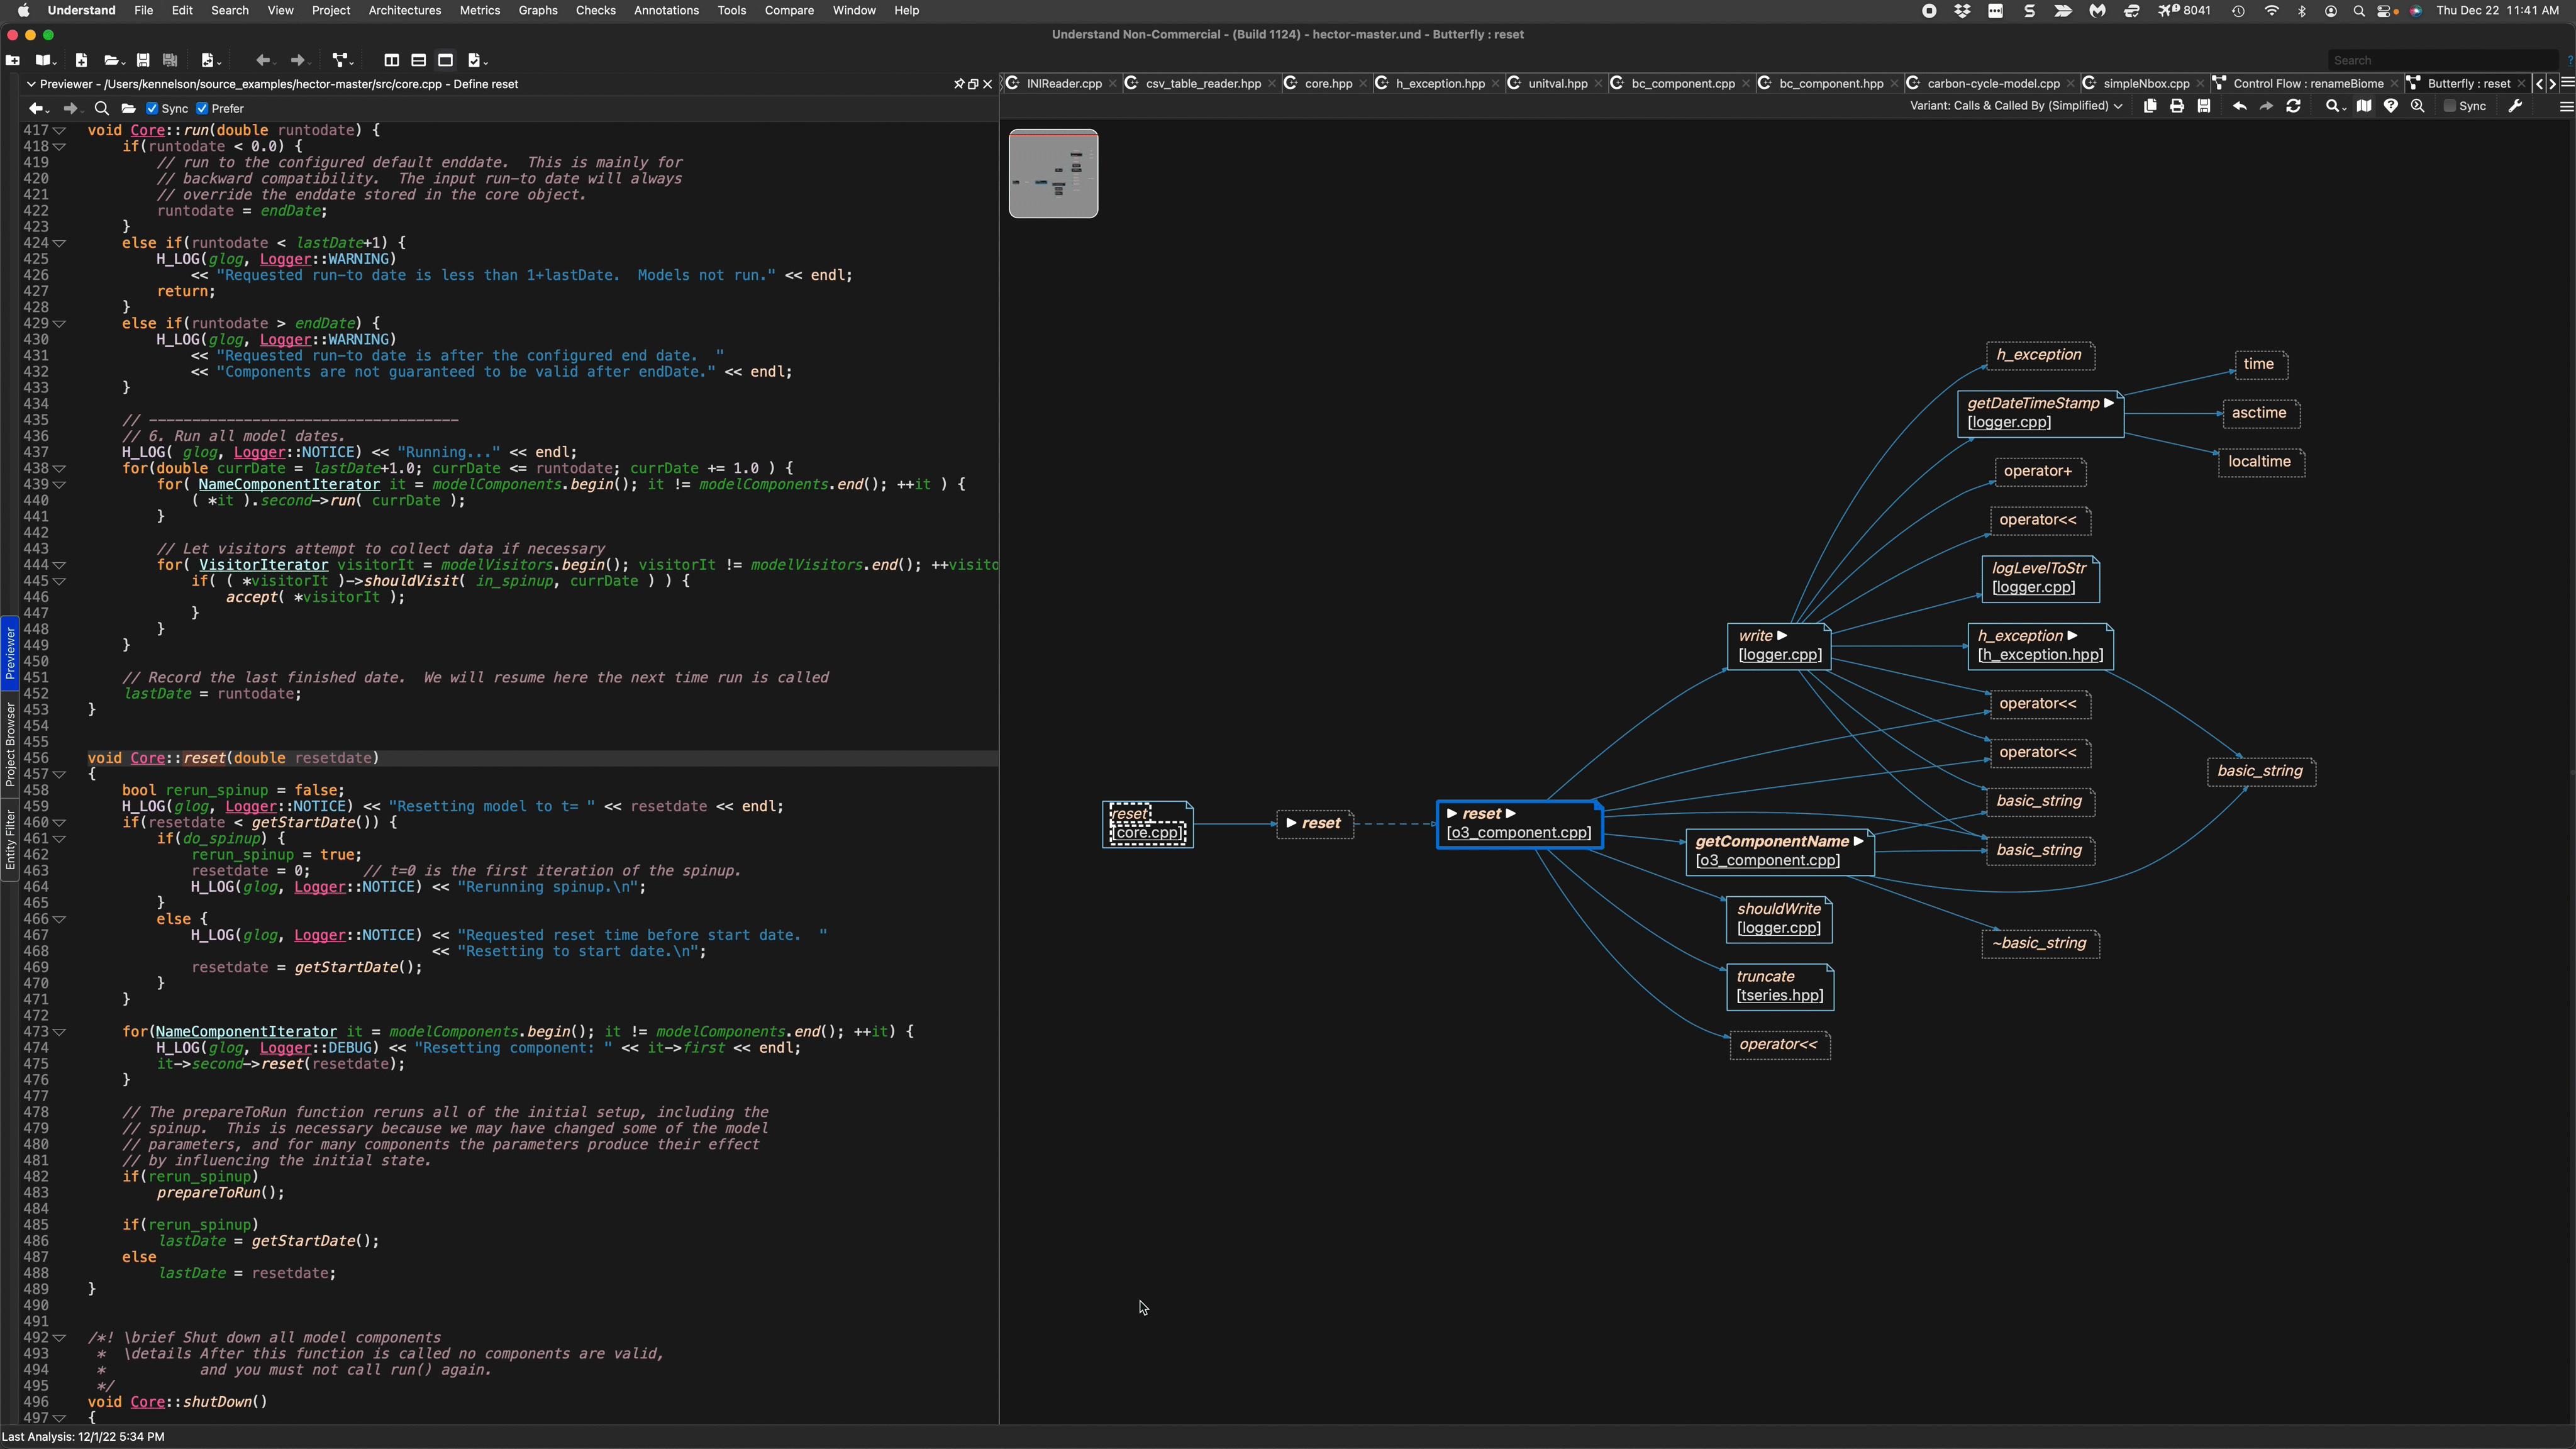This screenshot has height=1449, width=2576.
Task: Open graph settings wrench icon
Action: (x=2515, y=106)
